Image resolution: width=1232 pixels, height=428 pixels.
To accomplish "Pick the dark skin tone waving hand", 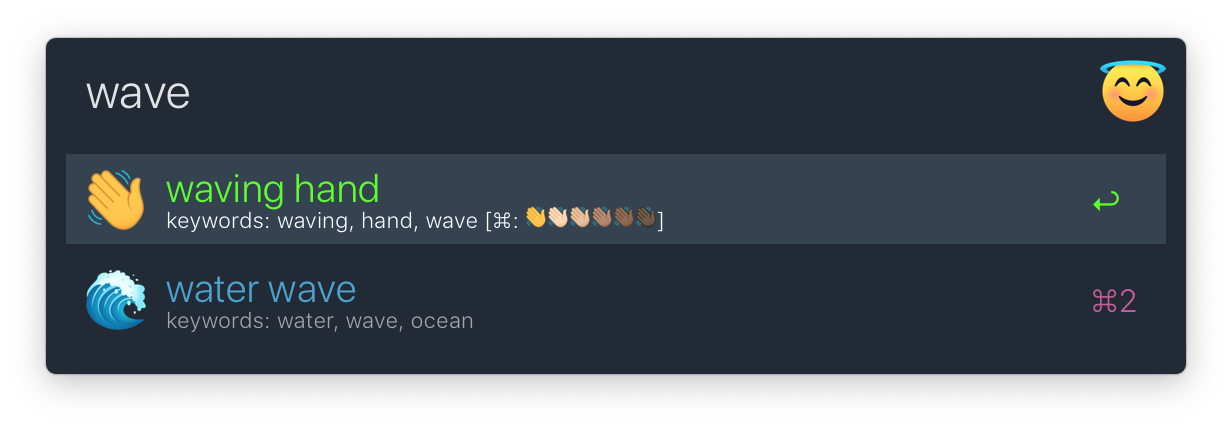I will 645,217.
